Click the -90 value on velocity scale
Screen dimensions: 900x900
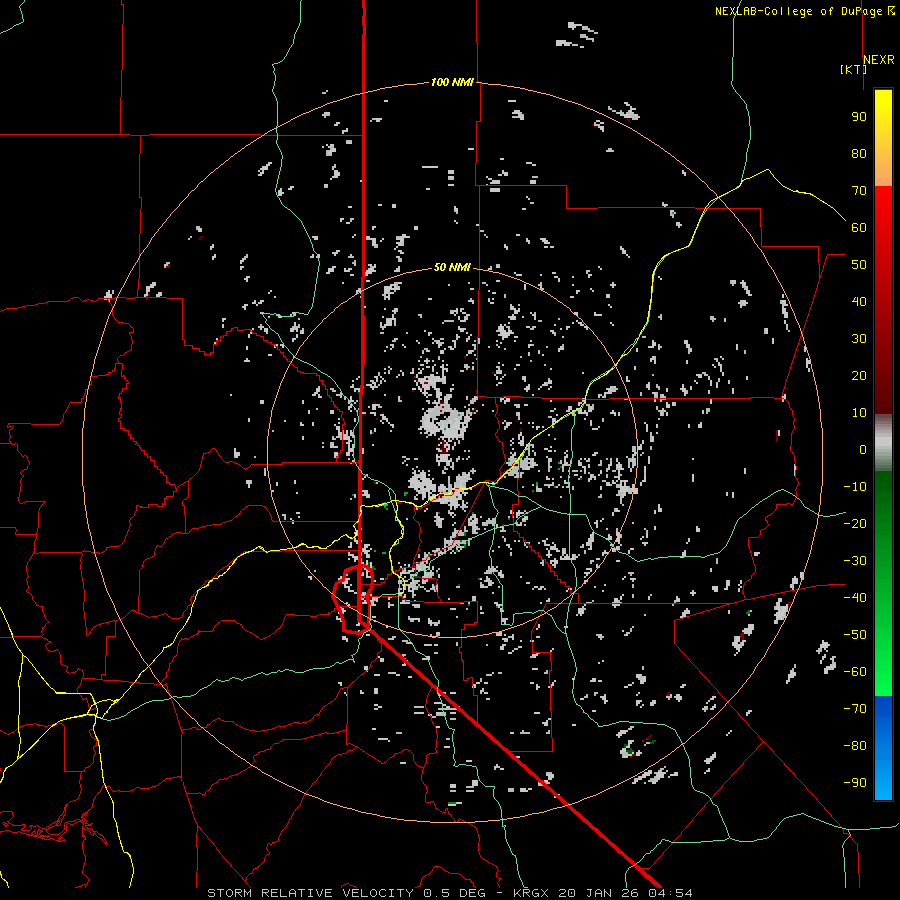855,783
